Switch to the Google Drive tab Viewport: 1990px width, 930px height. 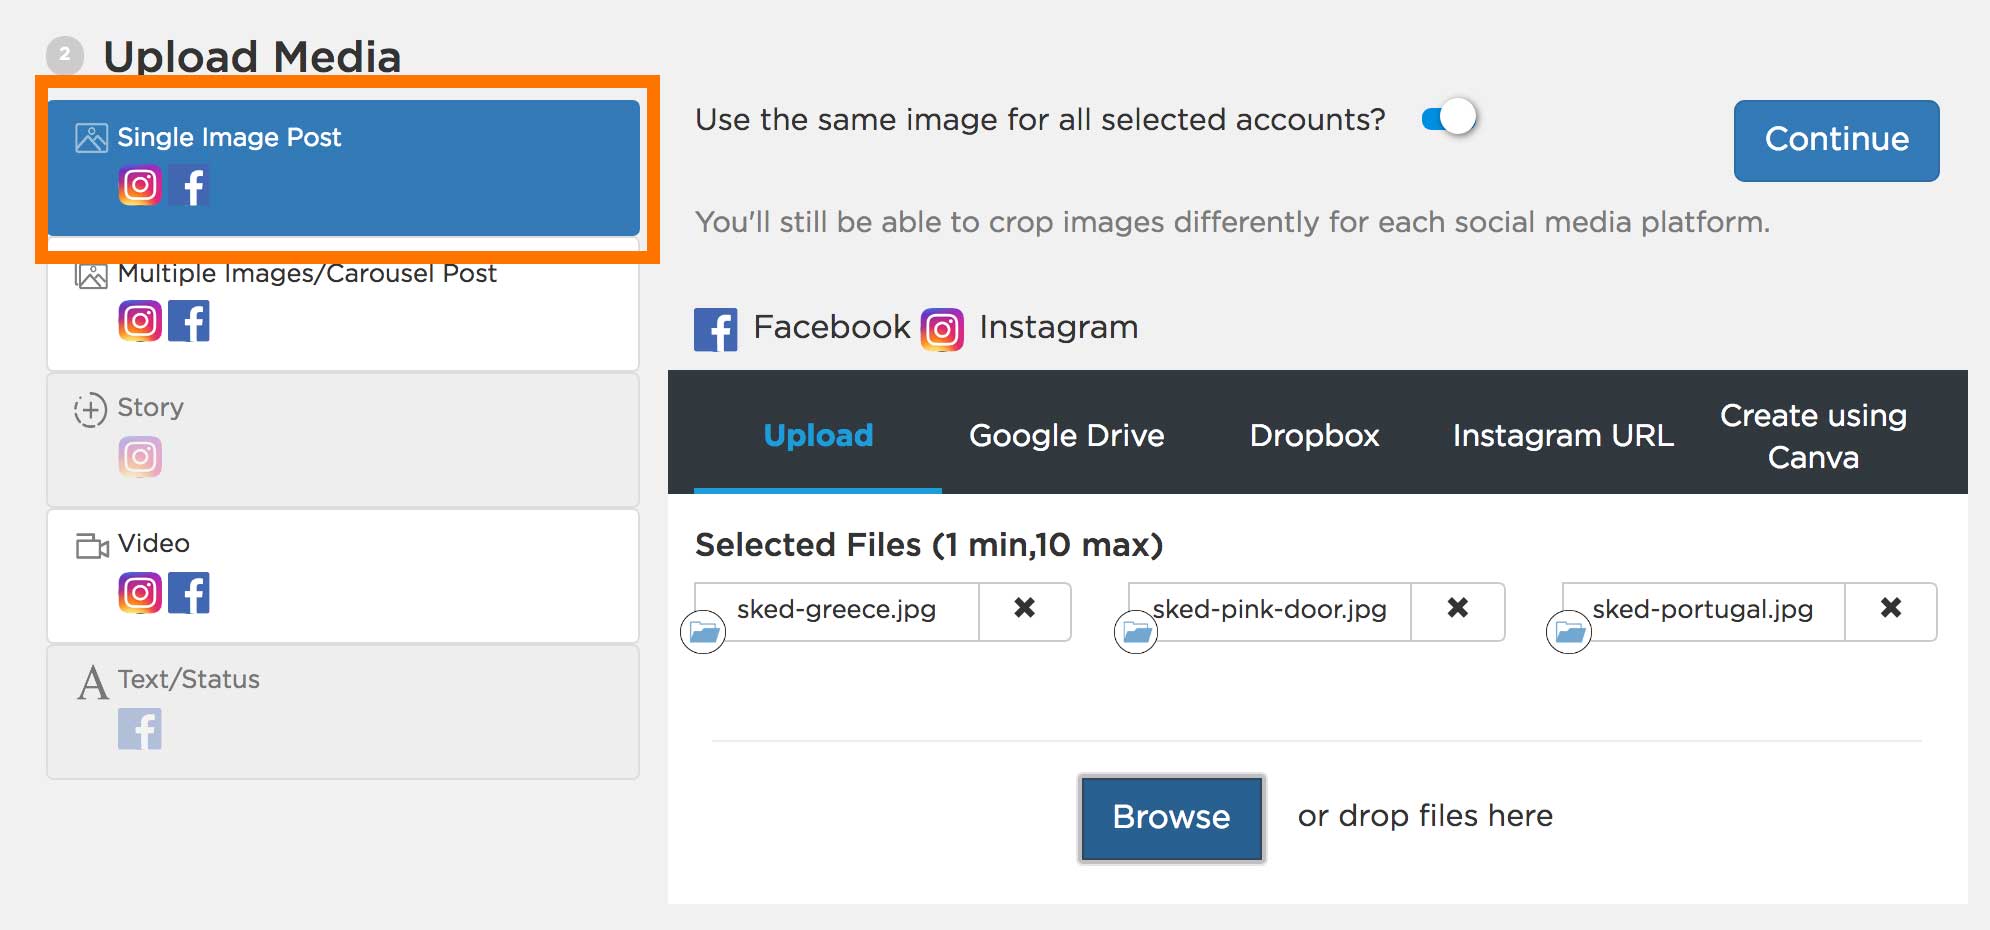1065,435
